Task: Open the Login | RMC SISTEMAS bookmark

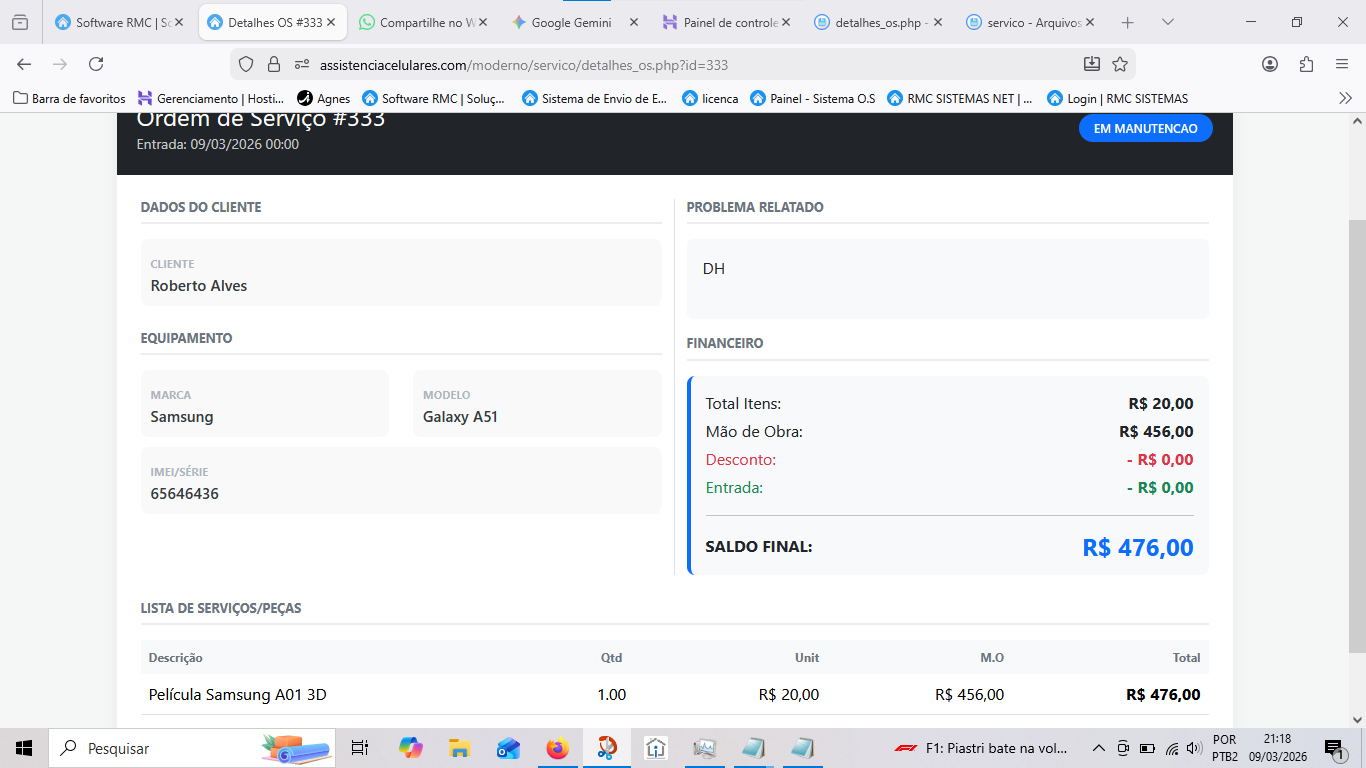Action: [x=1117, y=98]
